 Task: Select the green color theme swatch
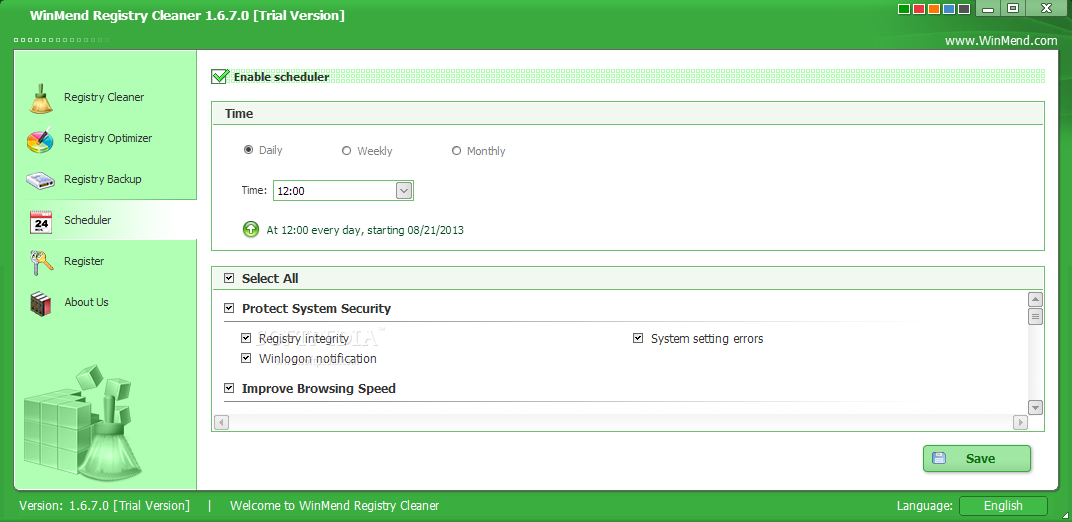pyautogui.click(x=904, y=10)
